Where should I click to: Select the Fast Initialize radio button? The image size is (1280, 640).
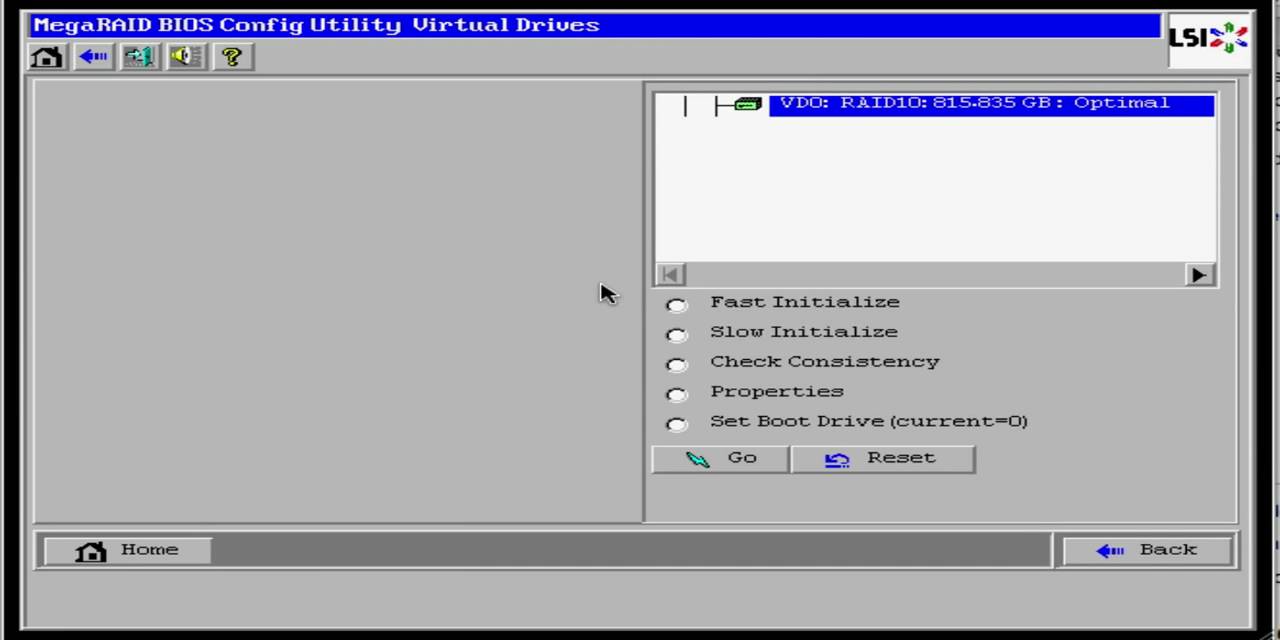[677, 305]
